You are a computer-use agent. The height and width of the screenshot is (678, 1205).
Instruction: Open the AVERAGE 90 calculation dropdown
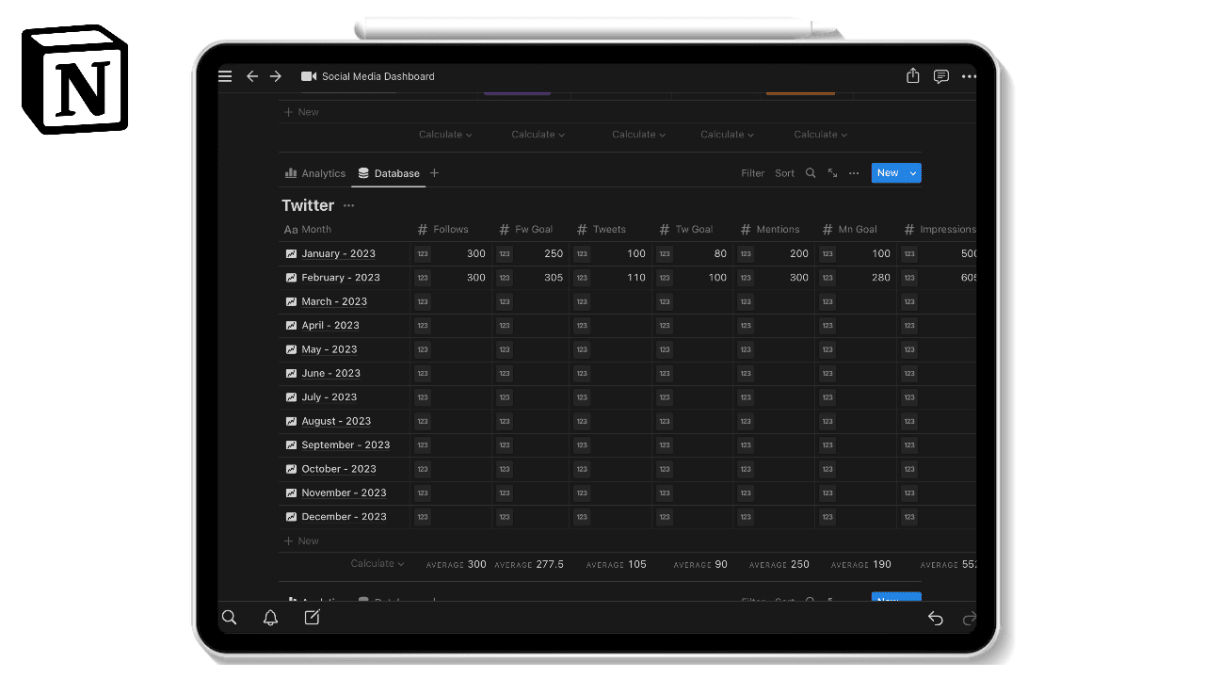pos(700,564)
